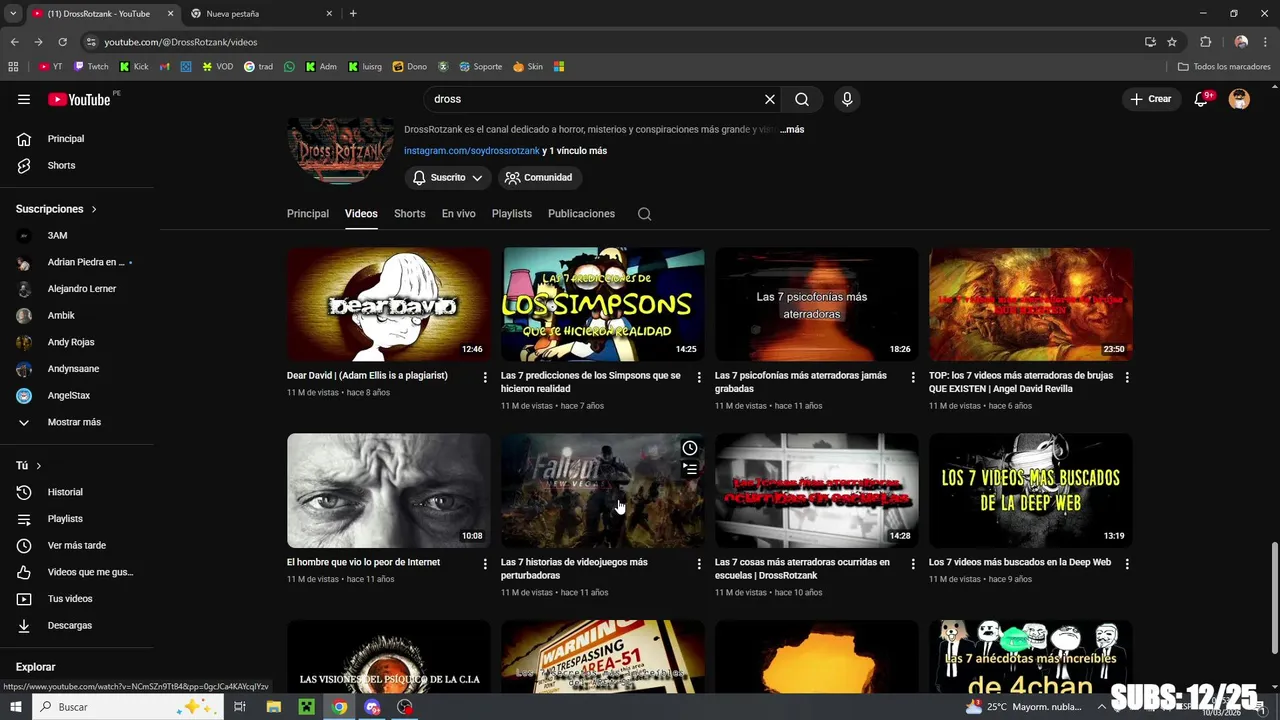Open the Playlists channel tab
This screenshot has height=720, width=1280.
512,214
